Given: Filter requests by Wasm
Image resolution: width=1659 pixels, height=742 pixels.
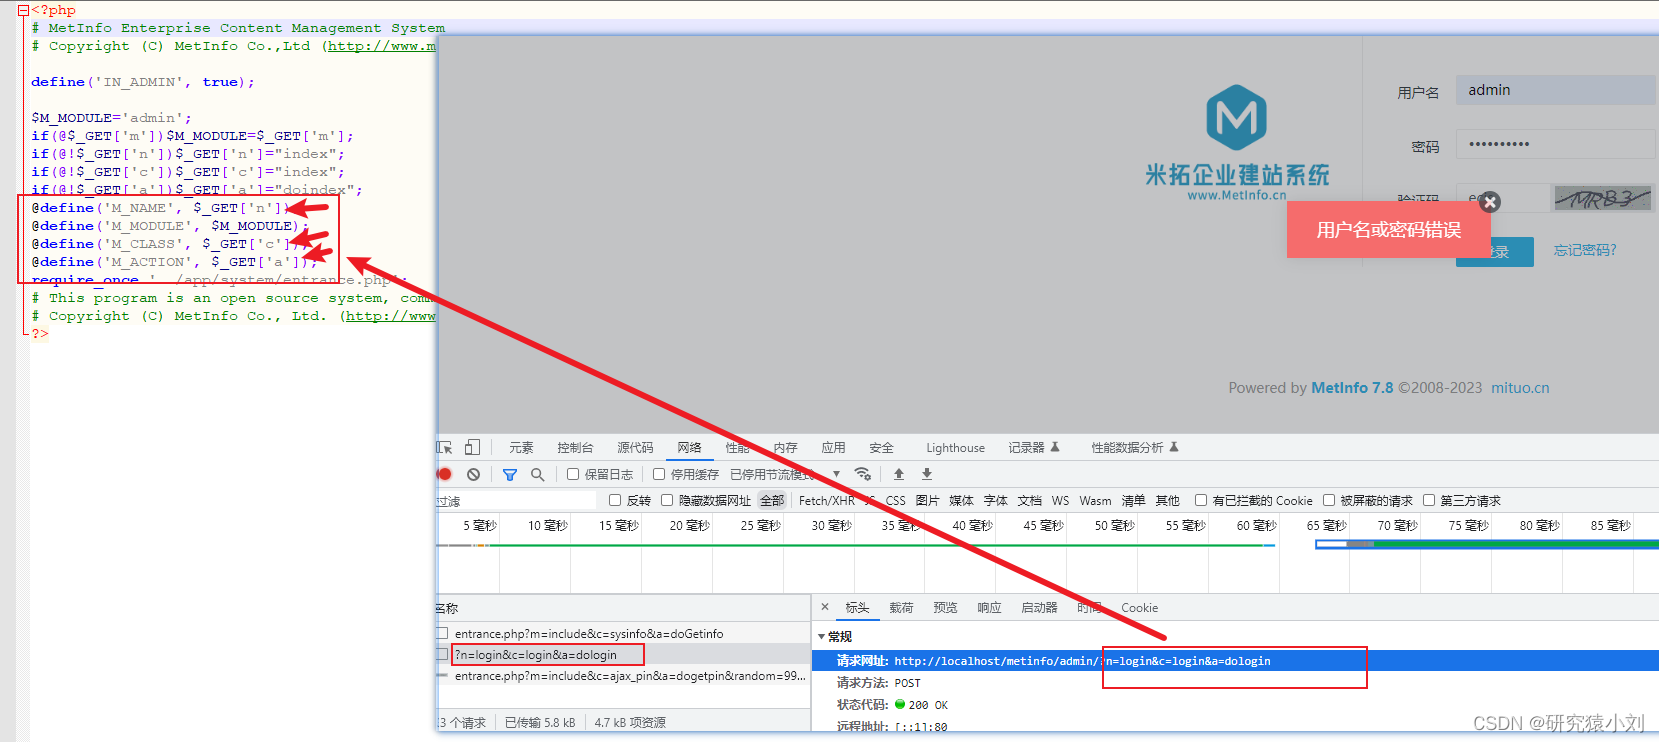Looking at the screenshot, I should (x=1095, y=501).
